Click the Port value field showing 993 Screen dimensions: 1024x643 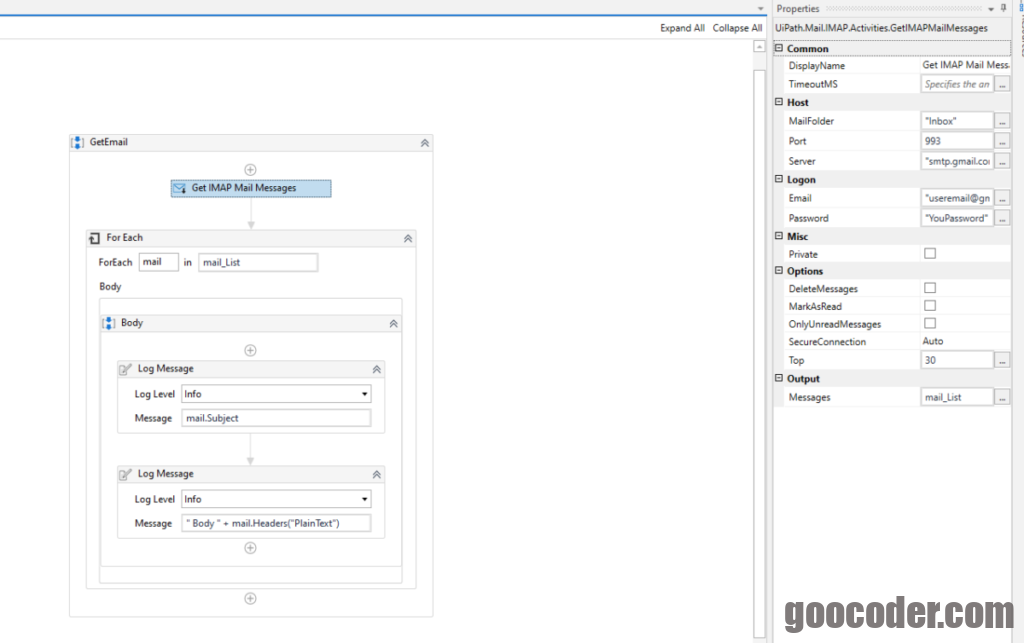956,141
